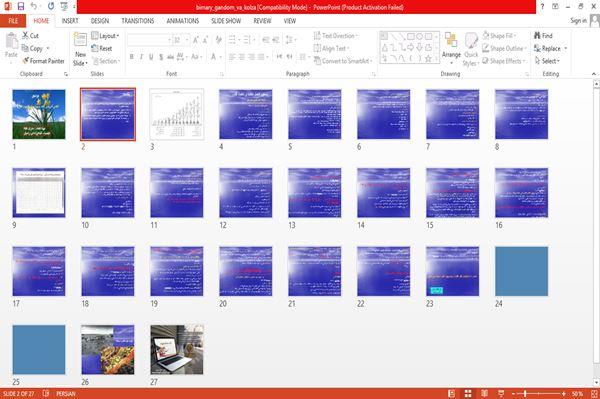Open the Layout dropdown
Screen dimensions: 600x399
pos(105,36)
